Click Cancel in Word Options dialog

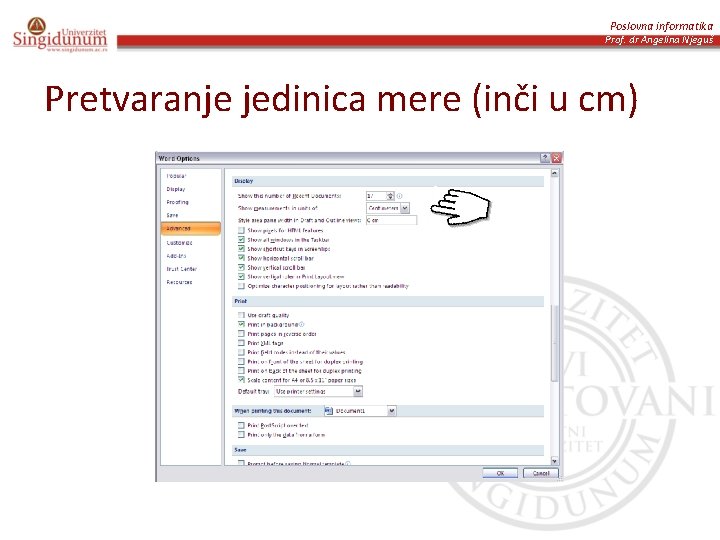tap(541, 473)
